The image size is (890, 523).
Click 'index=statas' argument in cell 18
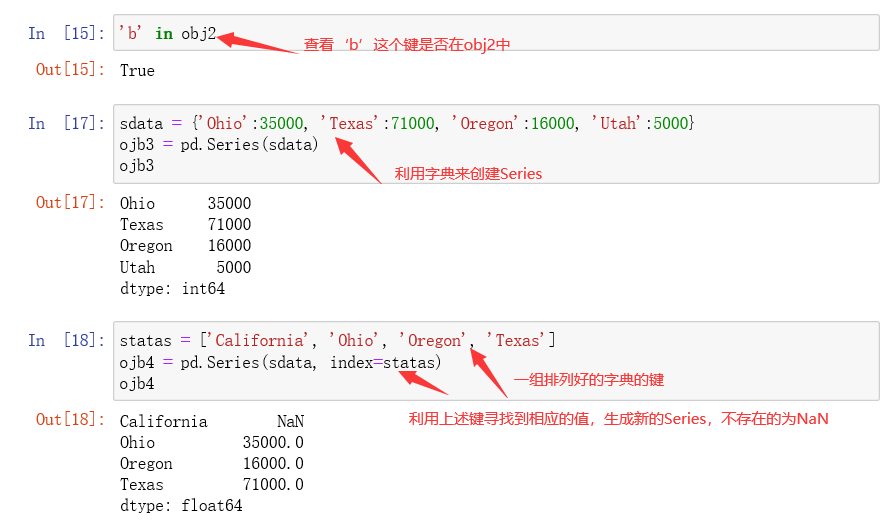pos(383,362)
